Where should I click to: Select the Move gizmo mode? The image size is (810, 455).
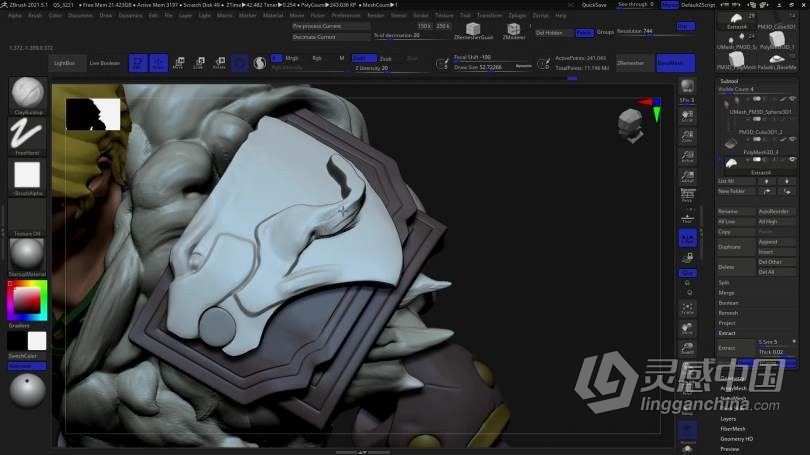(x=179, y=63)
